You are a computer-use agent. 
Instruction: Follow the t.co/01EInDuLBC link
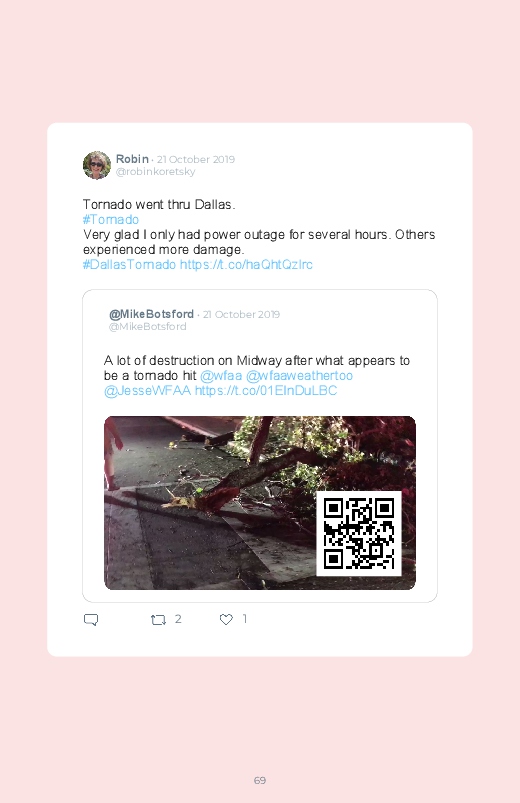click(266, 391)
